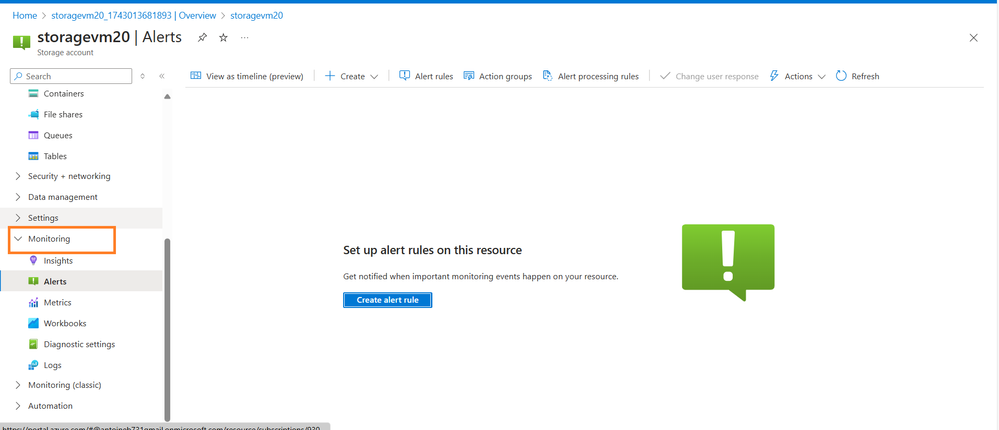
Task: Click the File shares icon in sidebar
Action: [x=34, y=115]
